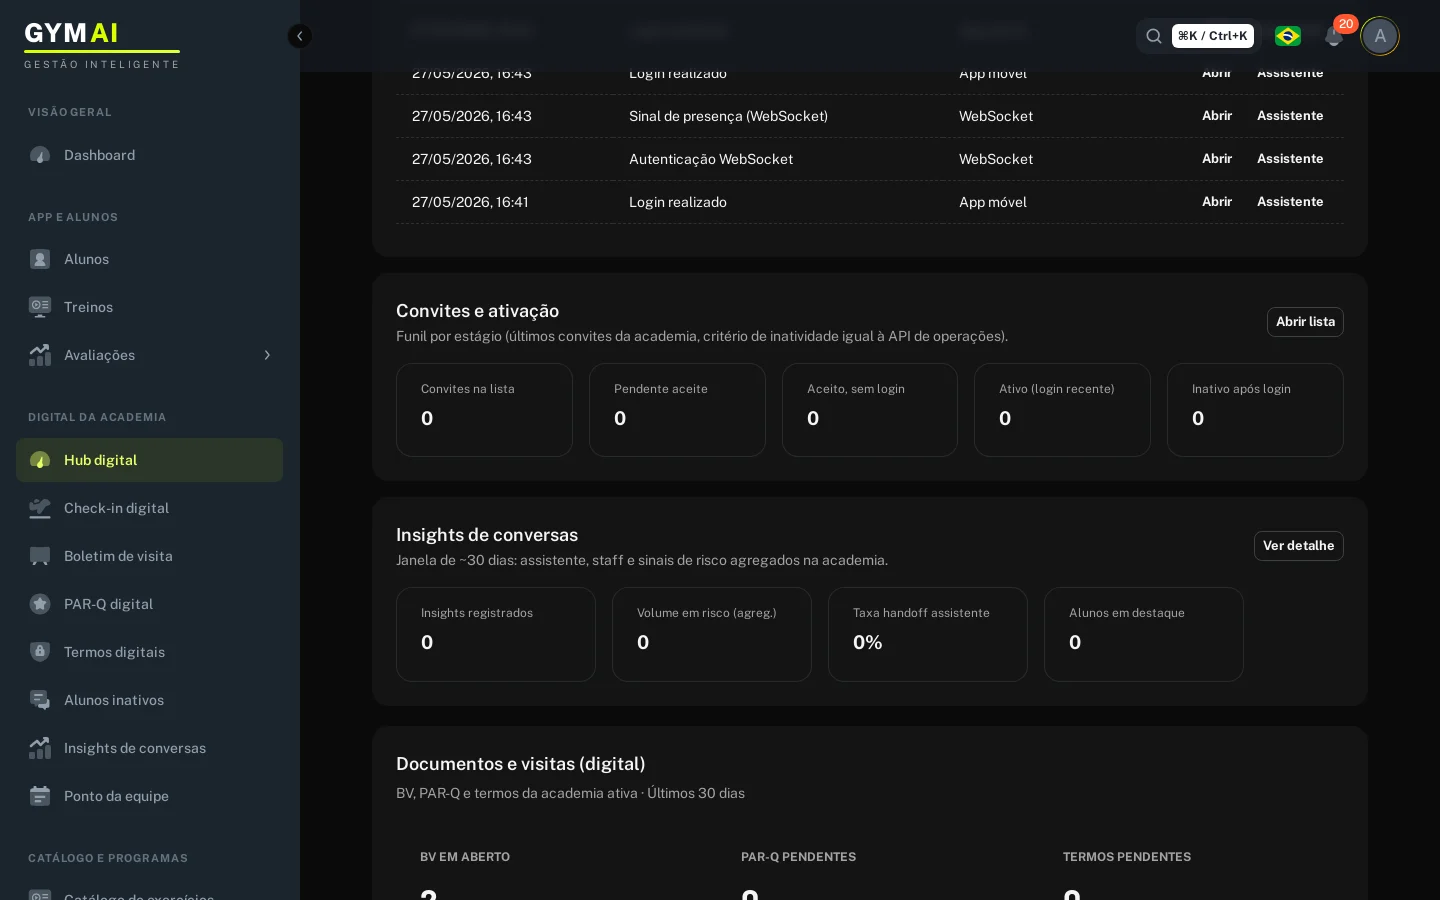
Task: Click Abrir on Sinal de presença row
Action: (x=1217, y=116)
